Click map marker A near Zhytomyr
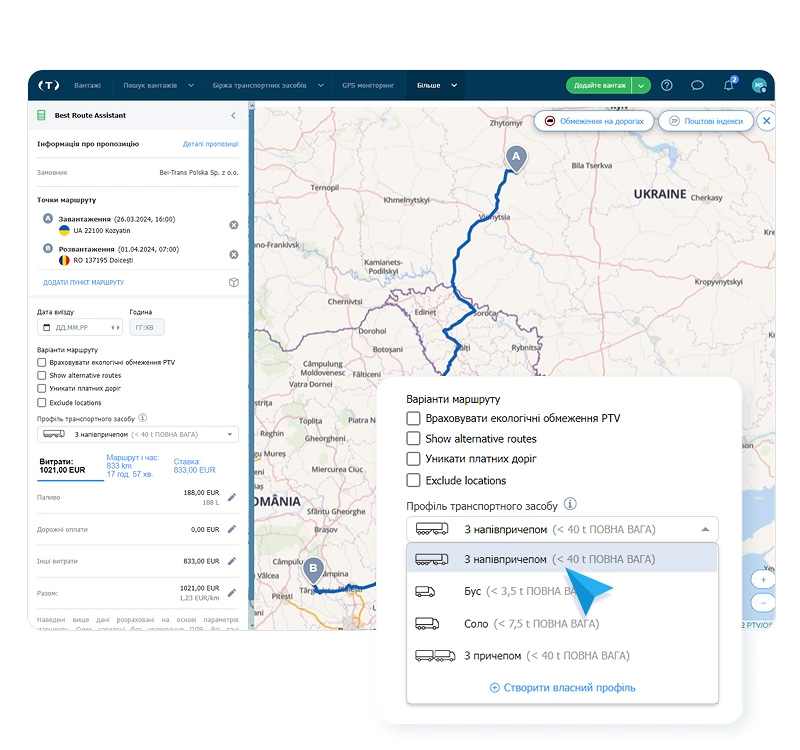The width and height of the screenshot is (800, 750). coord(516,159)
